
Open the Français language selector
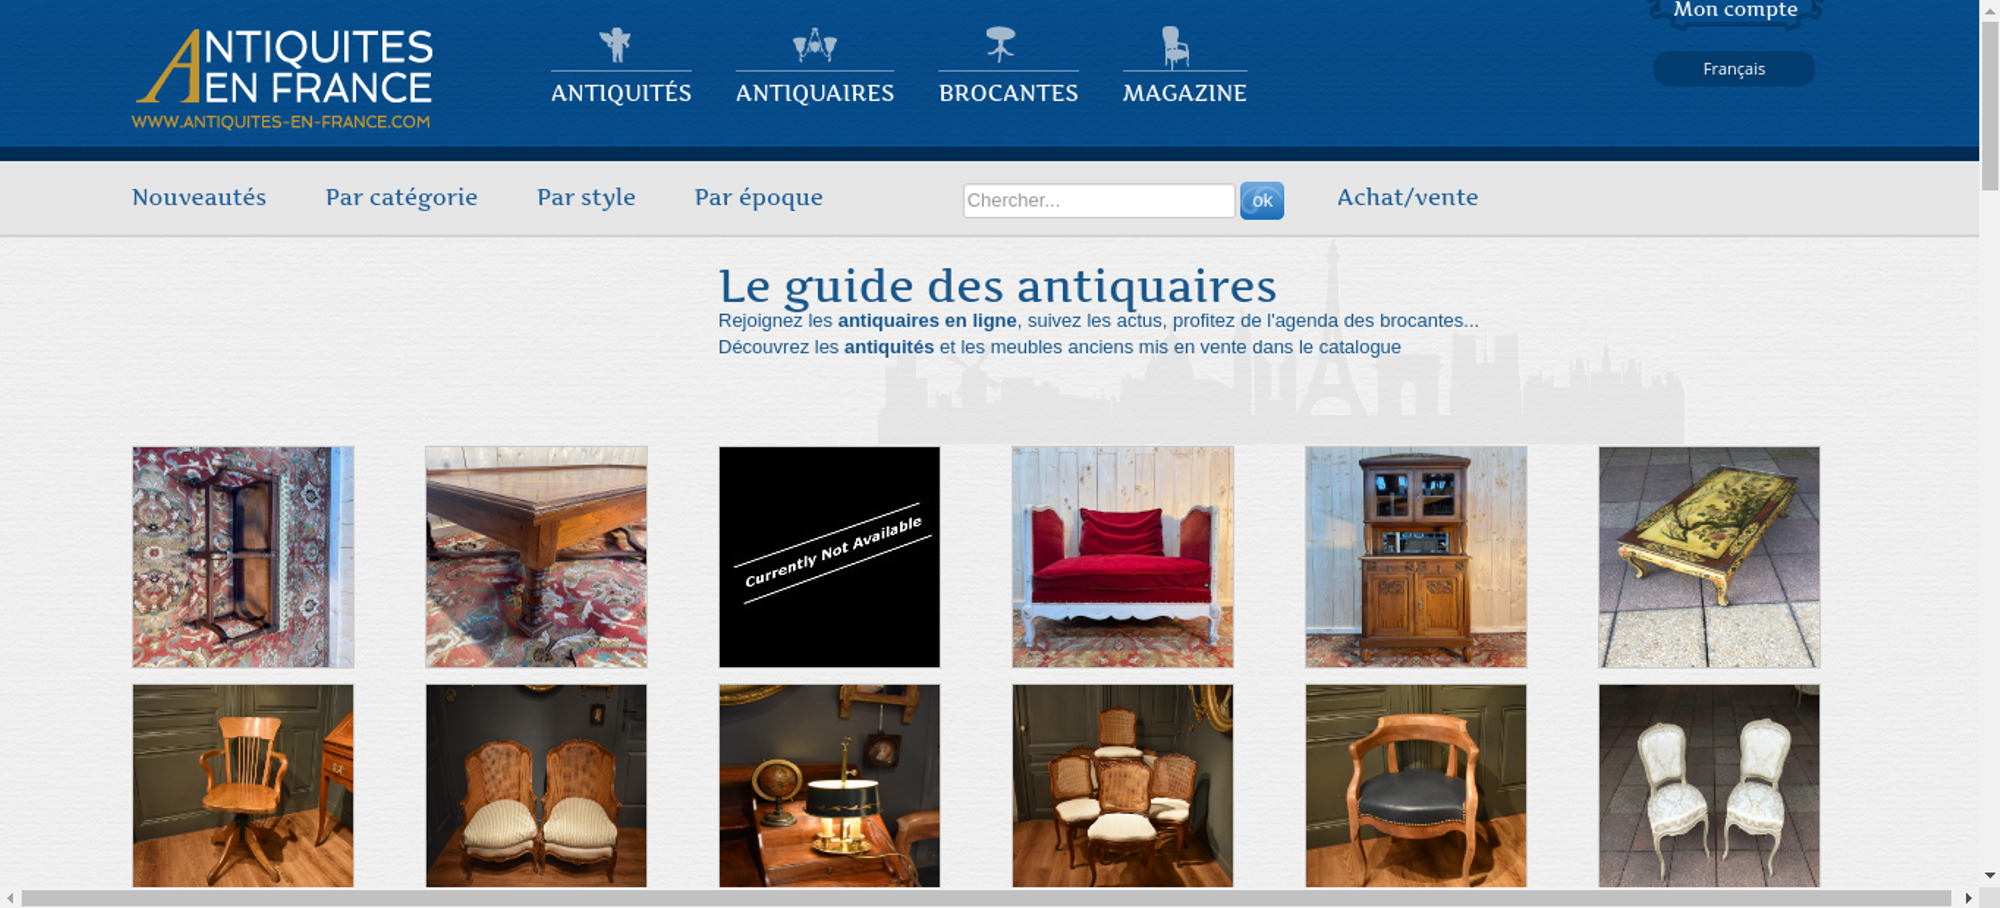pos(1734,69)
